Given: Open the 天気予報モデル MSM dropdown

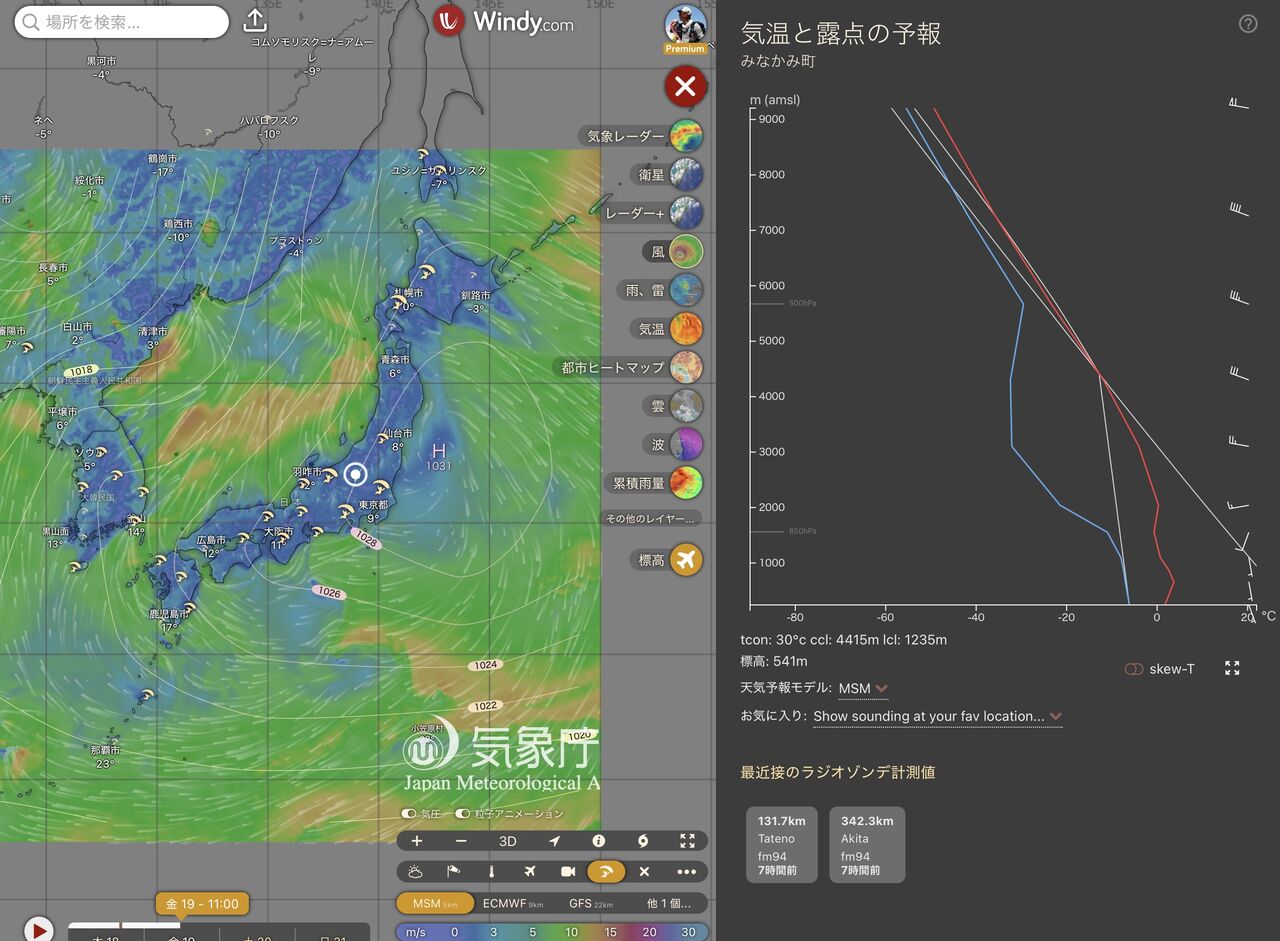Looking at the screenshot, I should (863, 689).
